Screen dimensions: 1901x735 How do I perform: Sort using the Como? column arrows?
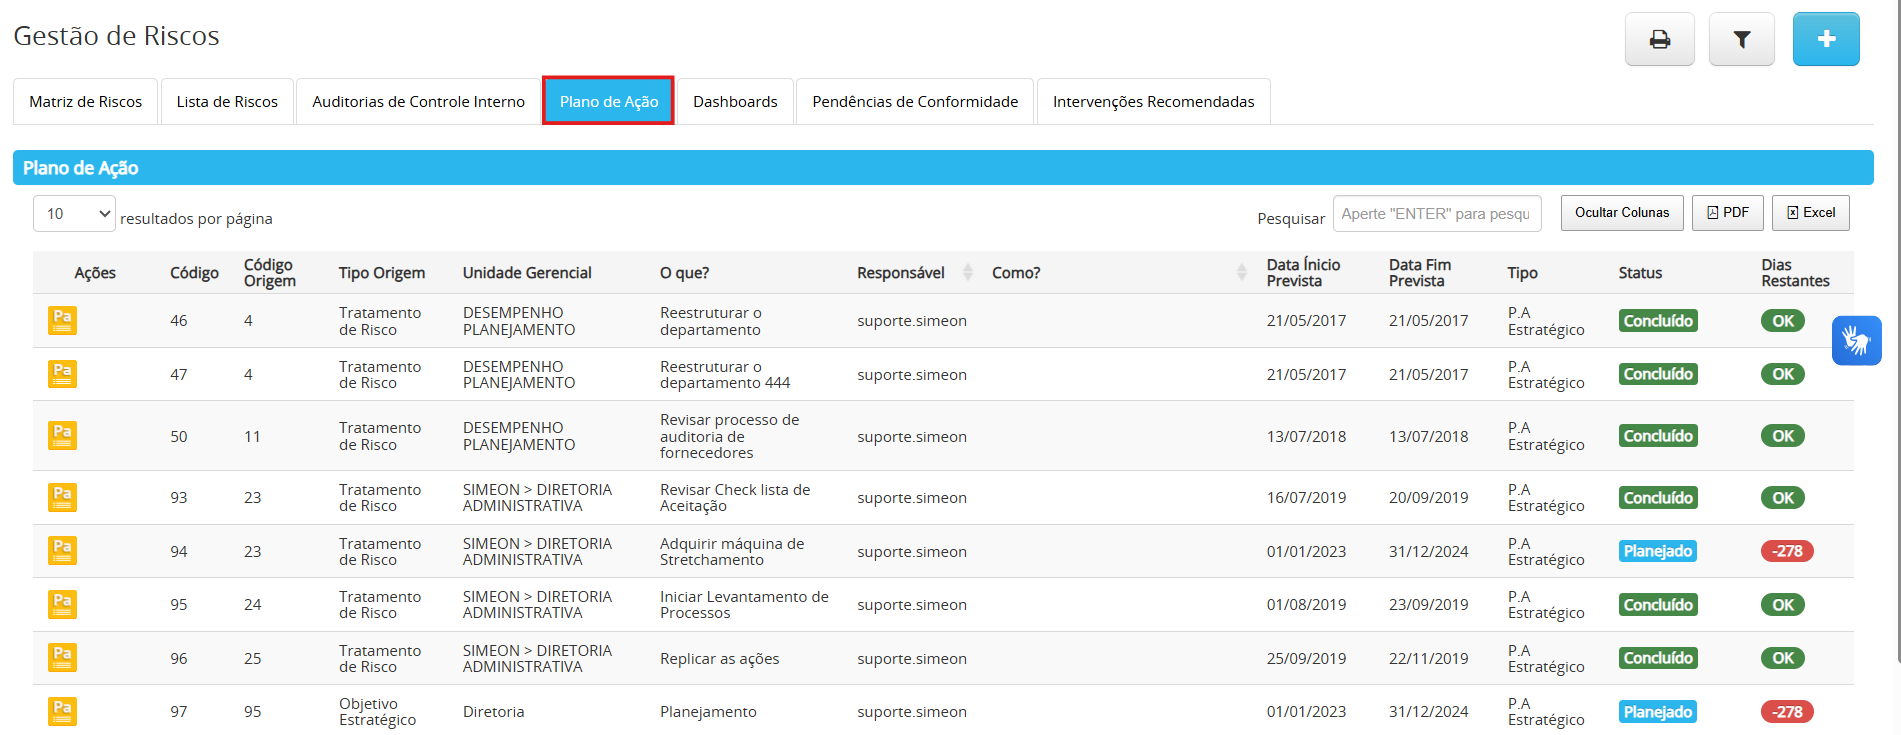(1241, 273)
